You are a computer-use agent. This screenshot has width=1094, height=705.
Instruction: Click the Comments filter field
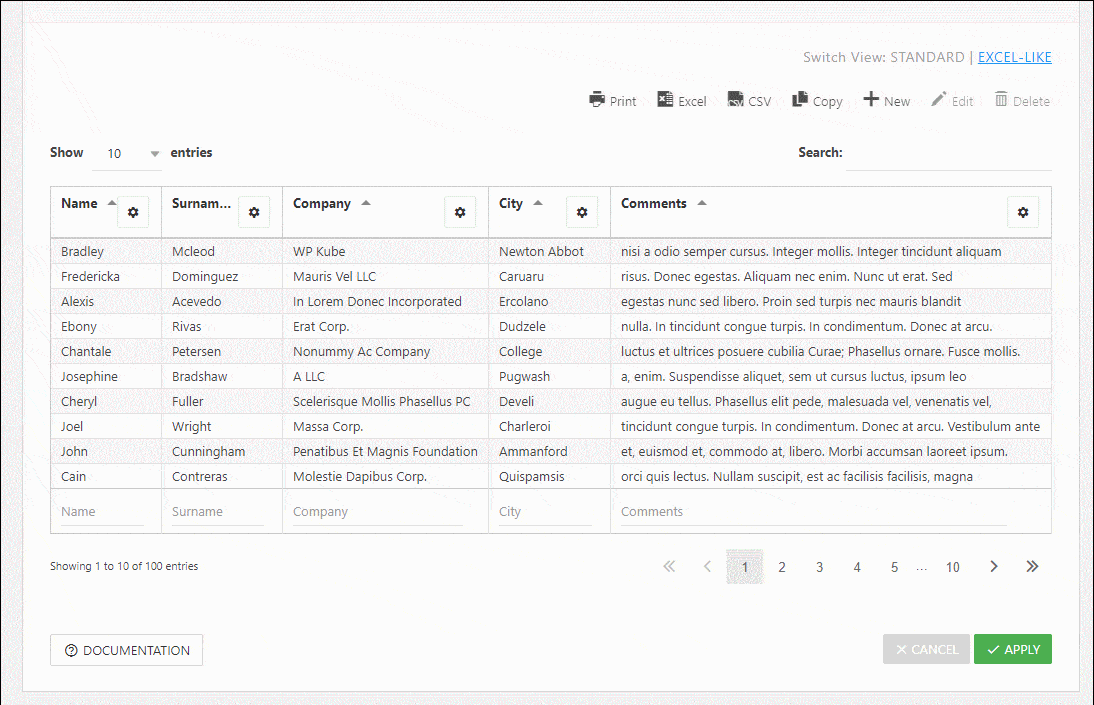(814, 512)
